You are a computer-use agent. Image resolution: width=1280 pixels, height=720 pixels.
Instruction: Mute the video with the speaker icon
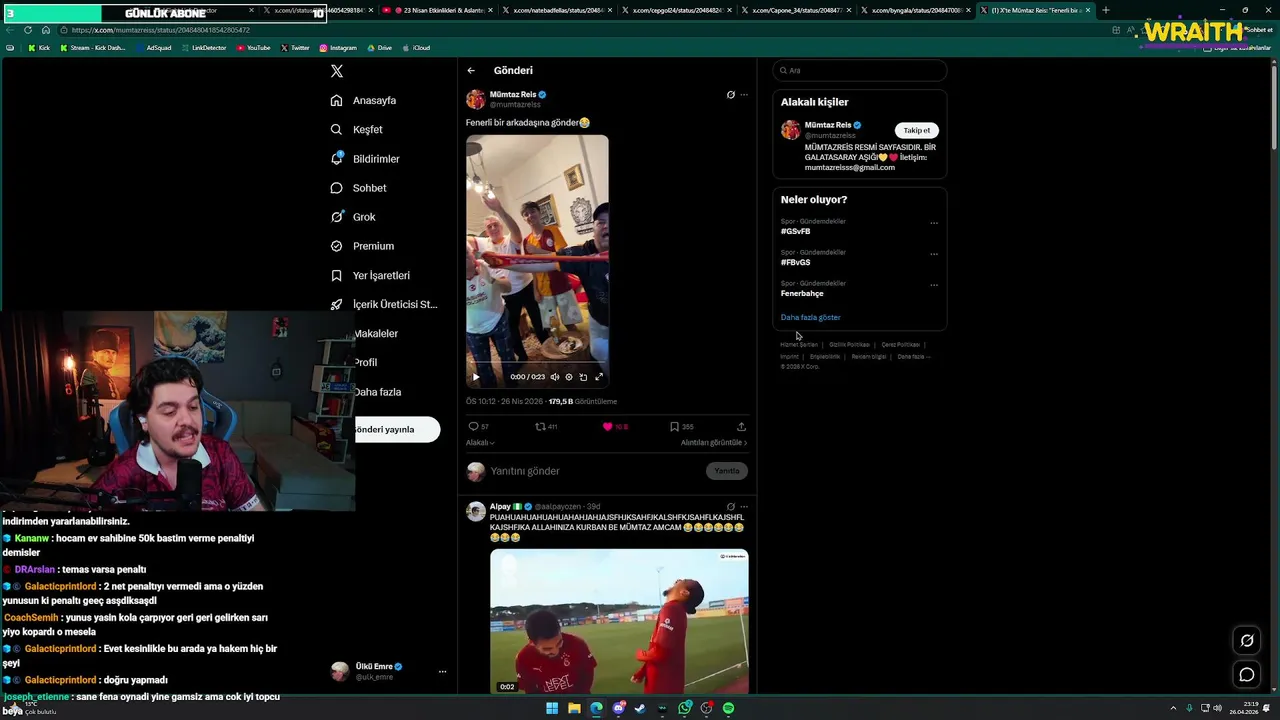pos(555,377)
